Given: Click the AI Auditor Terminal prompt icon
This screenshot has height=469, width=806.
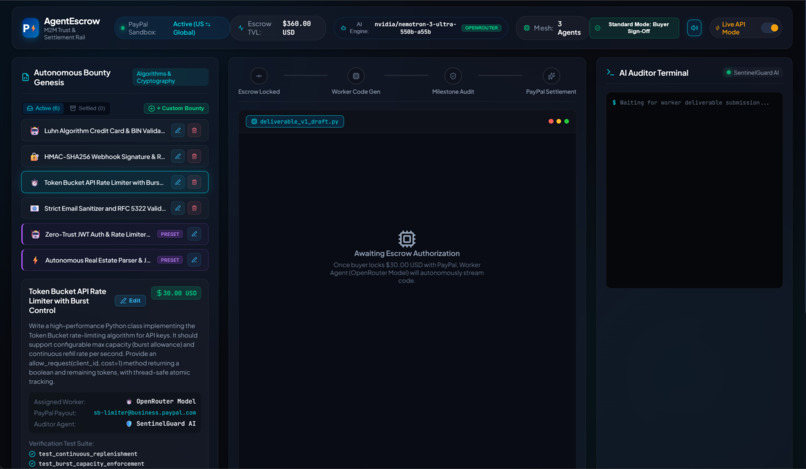Looking at the screenshot, I should click(x=610, y=73).
